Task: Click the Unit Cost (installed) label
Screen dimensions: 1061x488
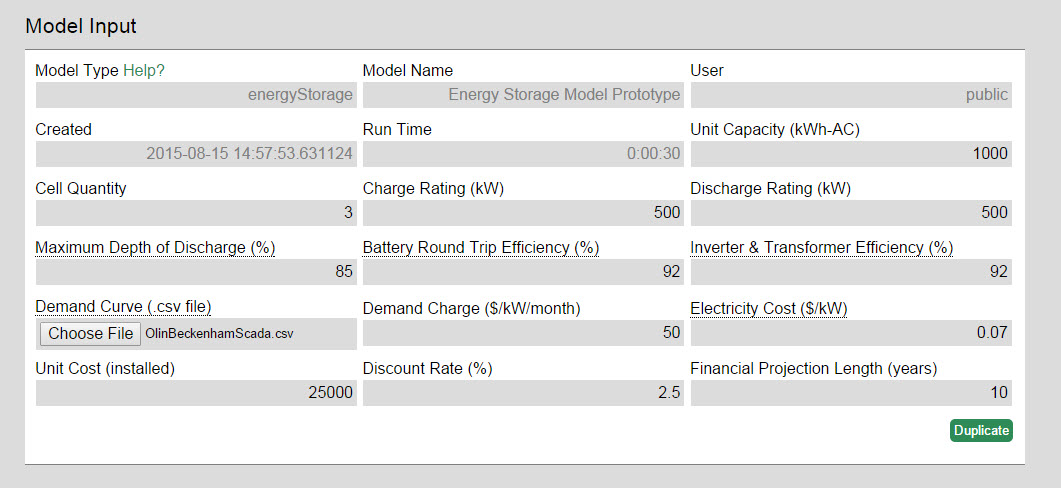Action: (x=106, y=369)
